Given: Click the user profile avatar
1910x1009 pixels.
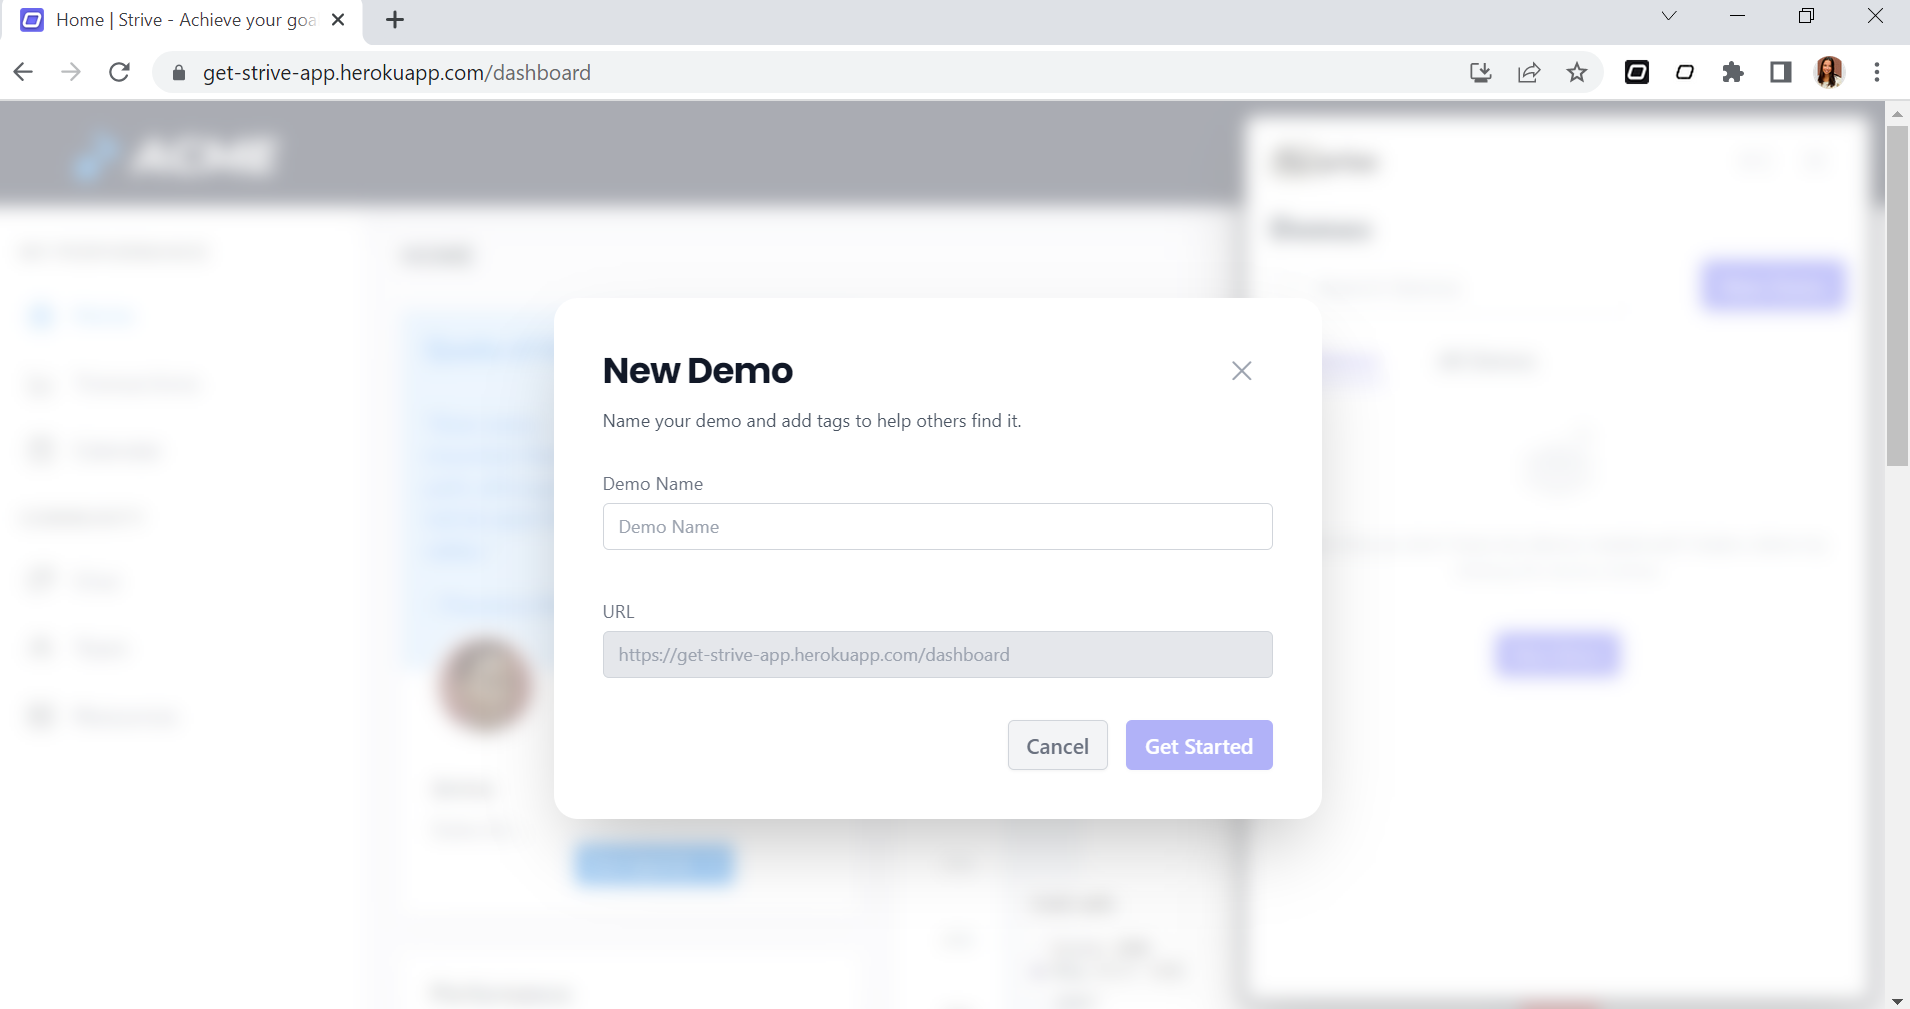Looking at the screenshot, I should [x=1829, y=72].
